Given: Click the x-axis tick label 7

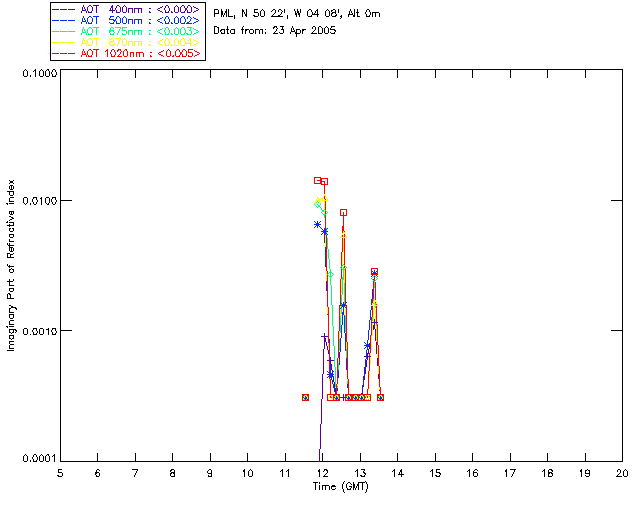Looking at the screenshot, I should point(135,473).
